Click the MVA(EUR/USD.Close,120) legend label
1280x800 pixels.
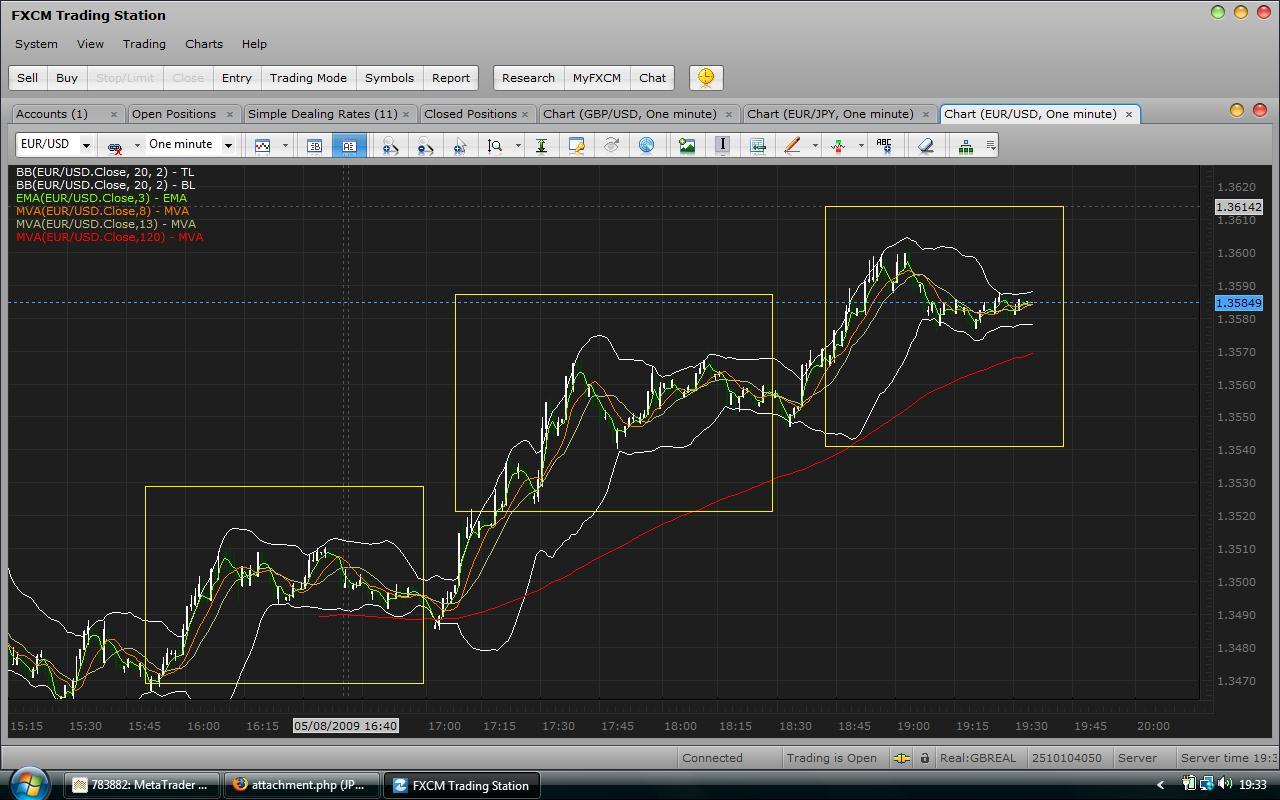[x=109, y=237]
